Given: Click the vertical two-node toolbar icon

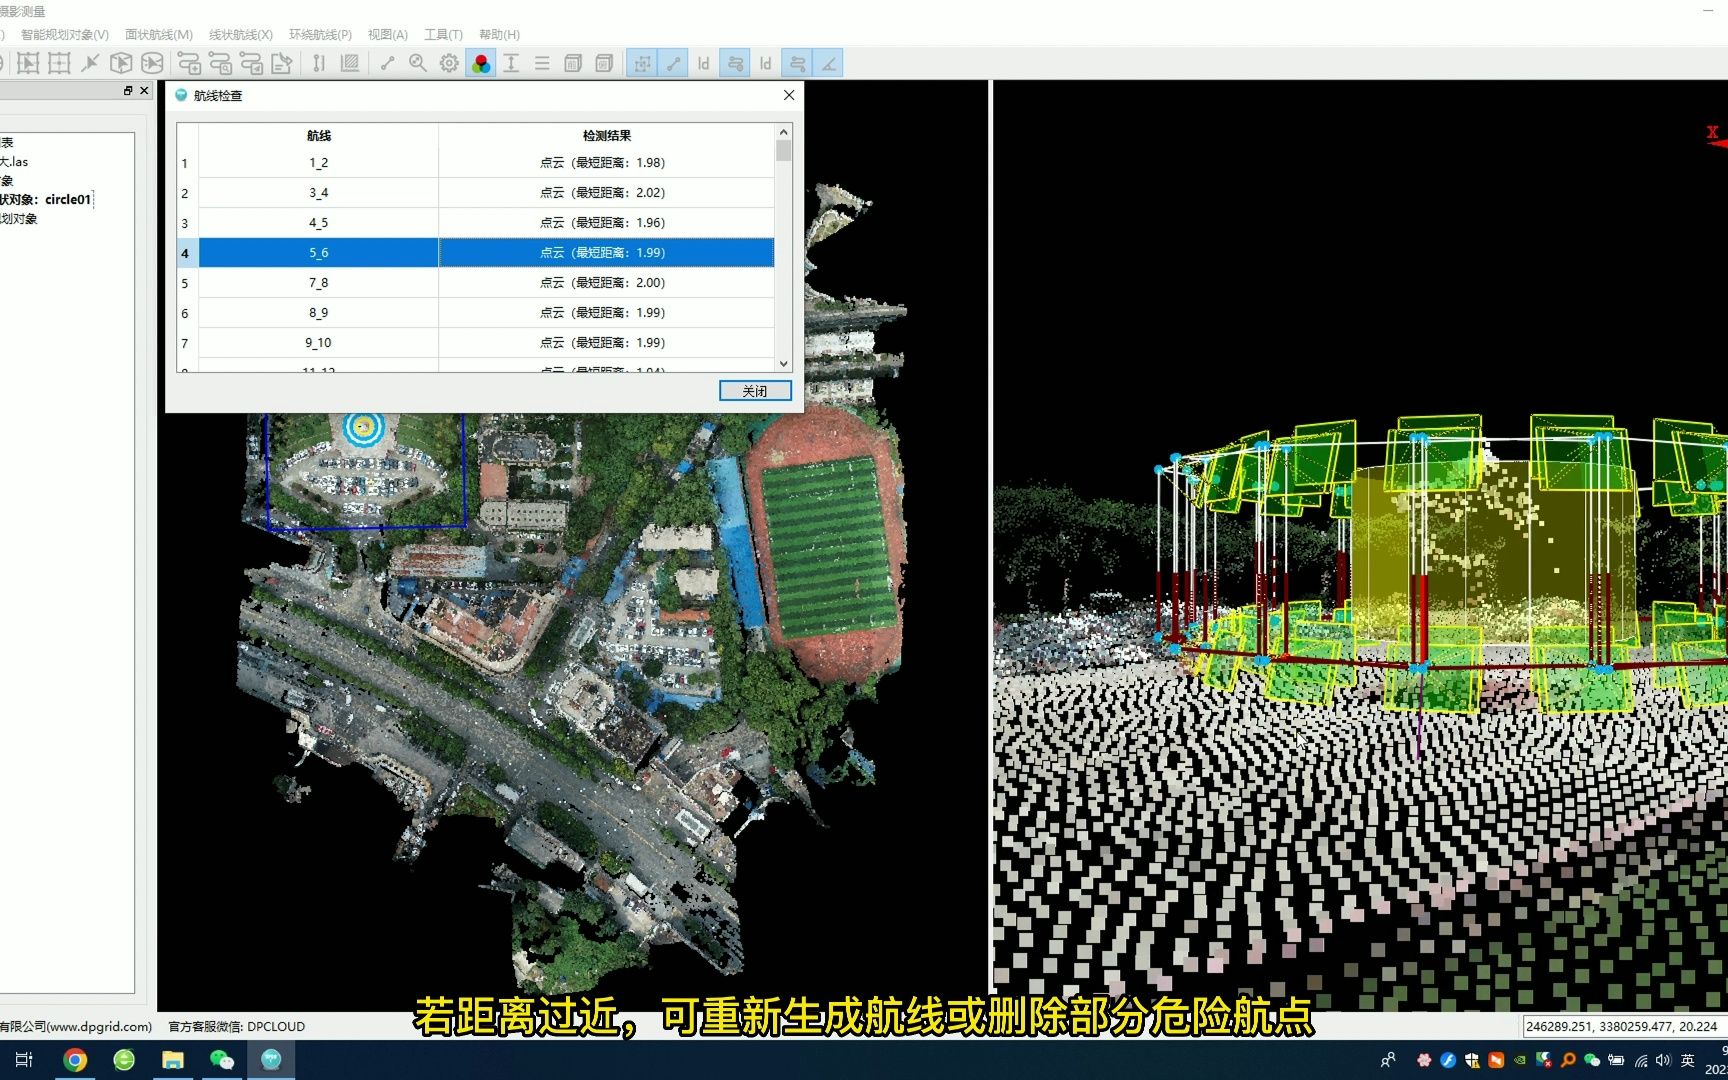Looking at the screenshot, I should point(319,63).
